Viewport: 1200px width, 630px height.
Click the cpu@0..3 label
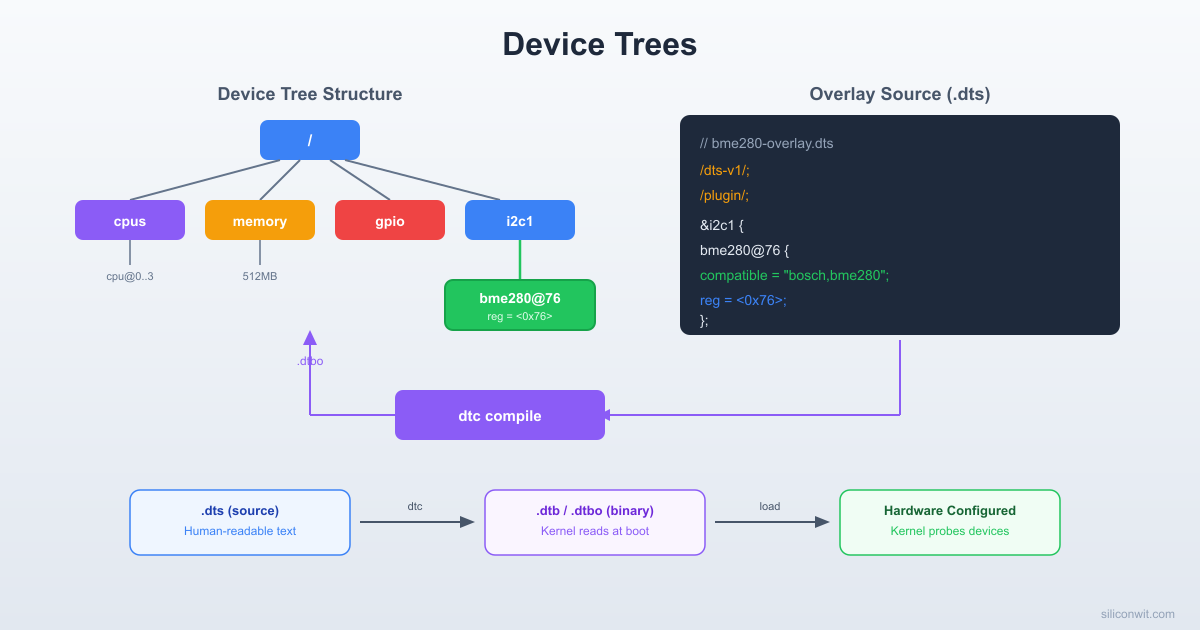(130, 276)
